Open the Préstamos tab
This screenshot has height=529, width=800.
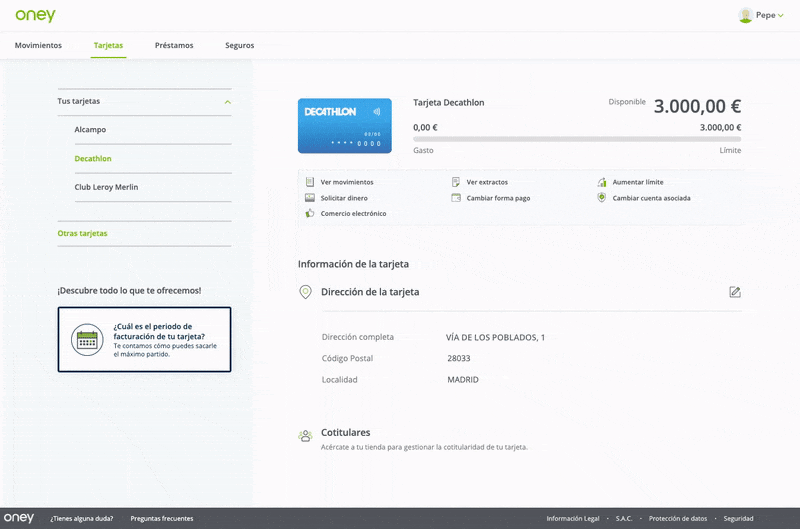(174, 46)
